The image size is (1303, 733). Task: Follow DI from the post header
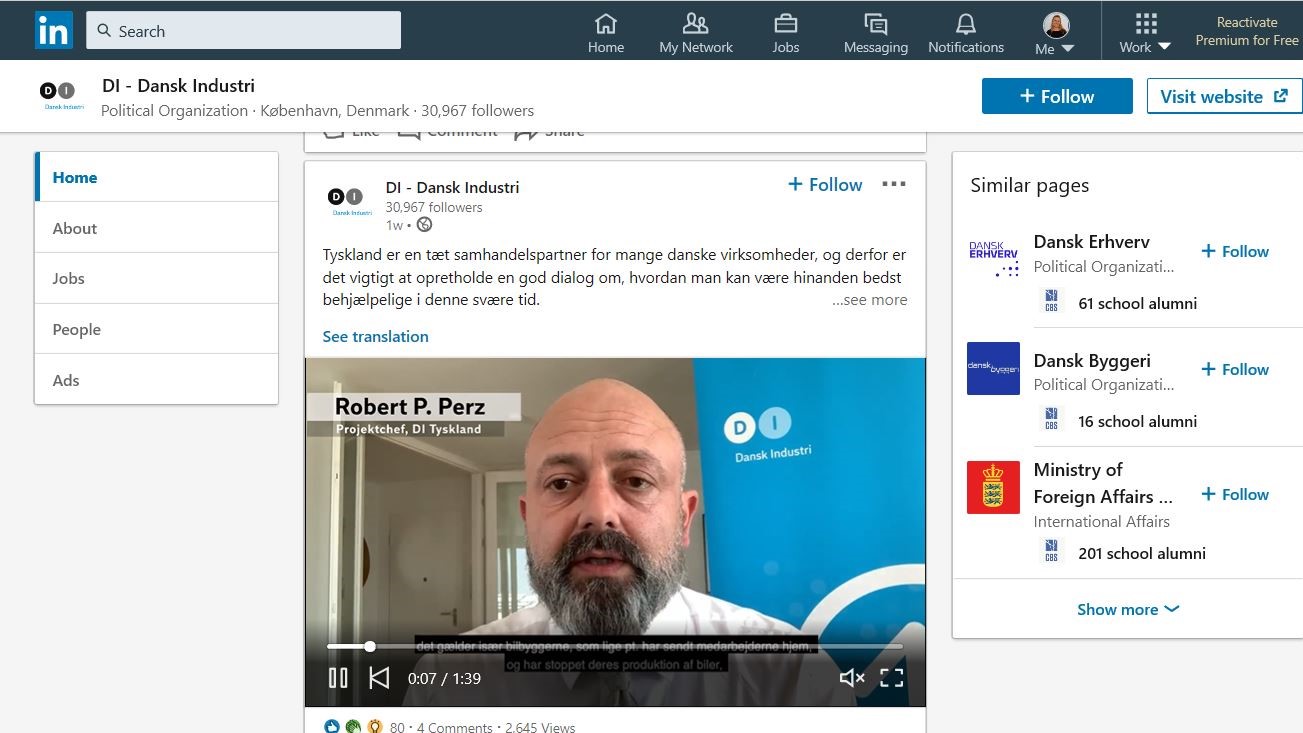click(x=825, y=184)
